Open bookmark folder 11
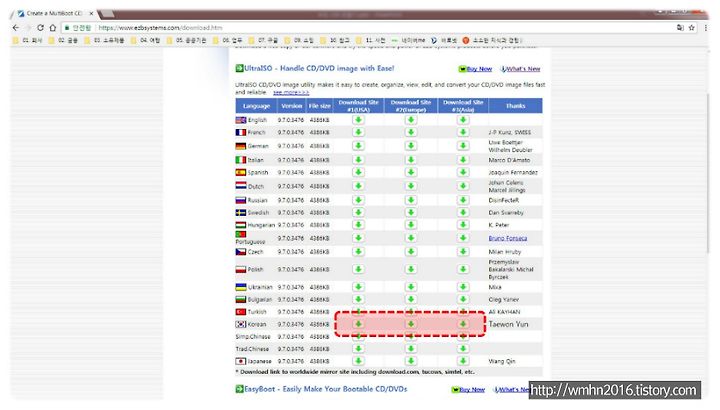This screenshot has width=720, height=410. tap(371, 40)
